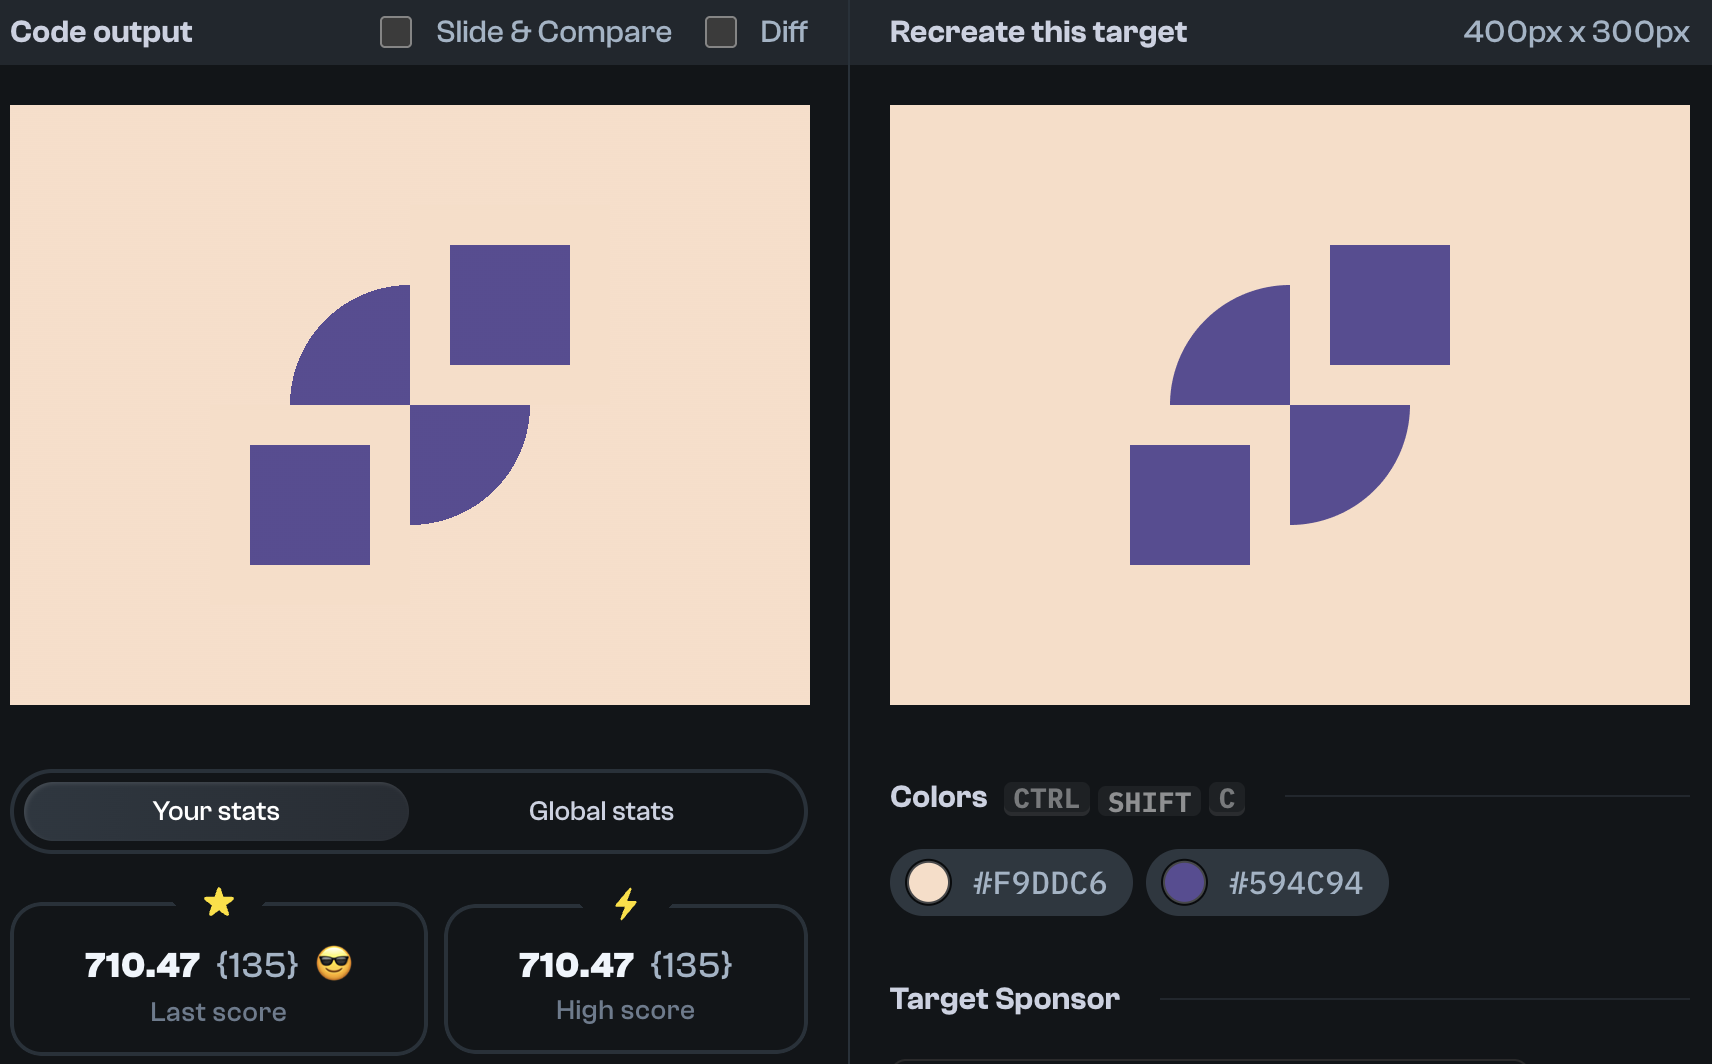Click the C key badge next to Colors
Screen dimensions: 1712x1064
pos(1227,799)
